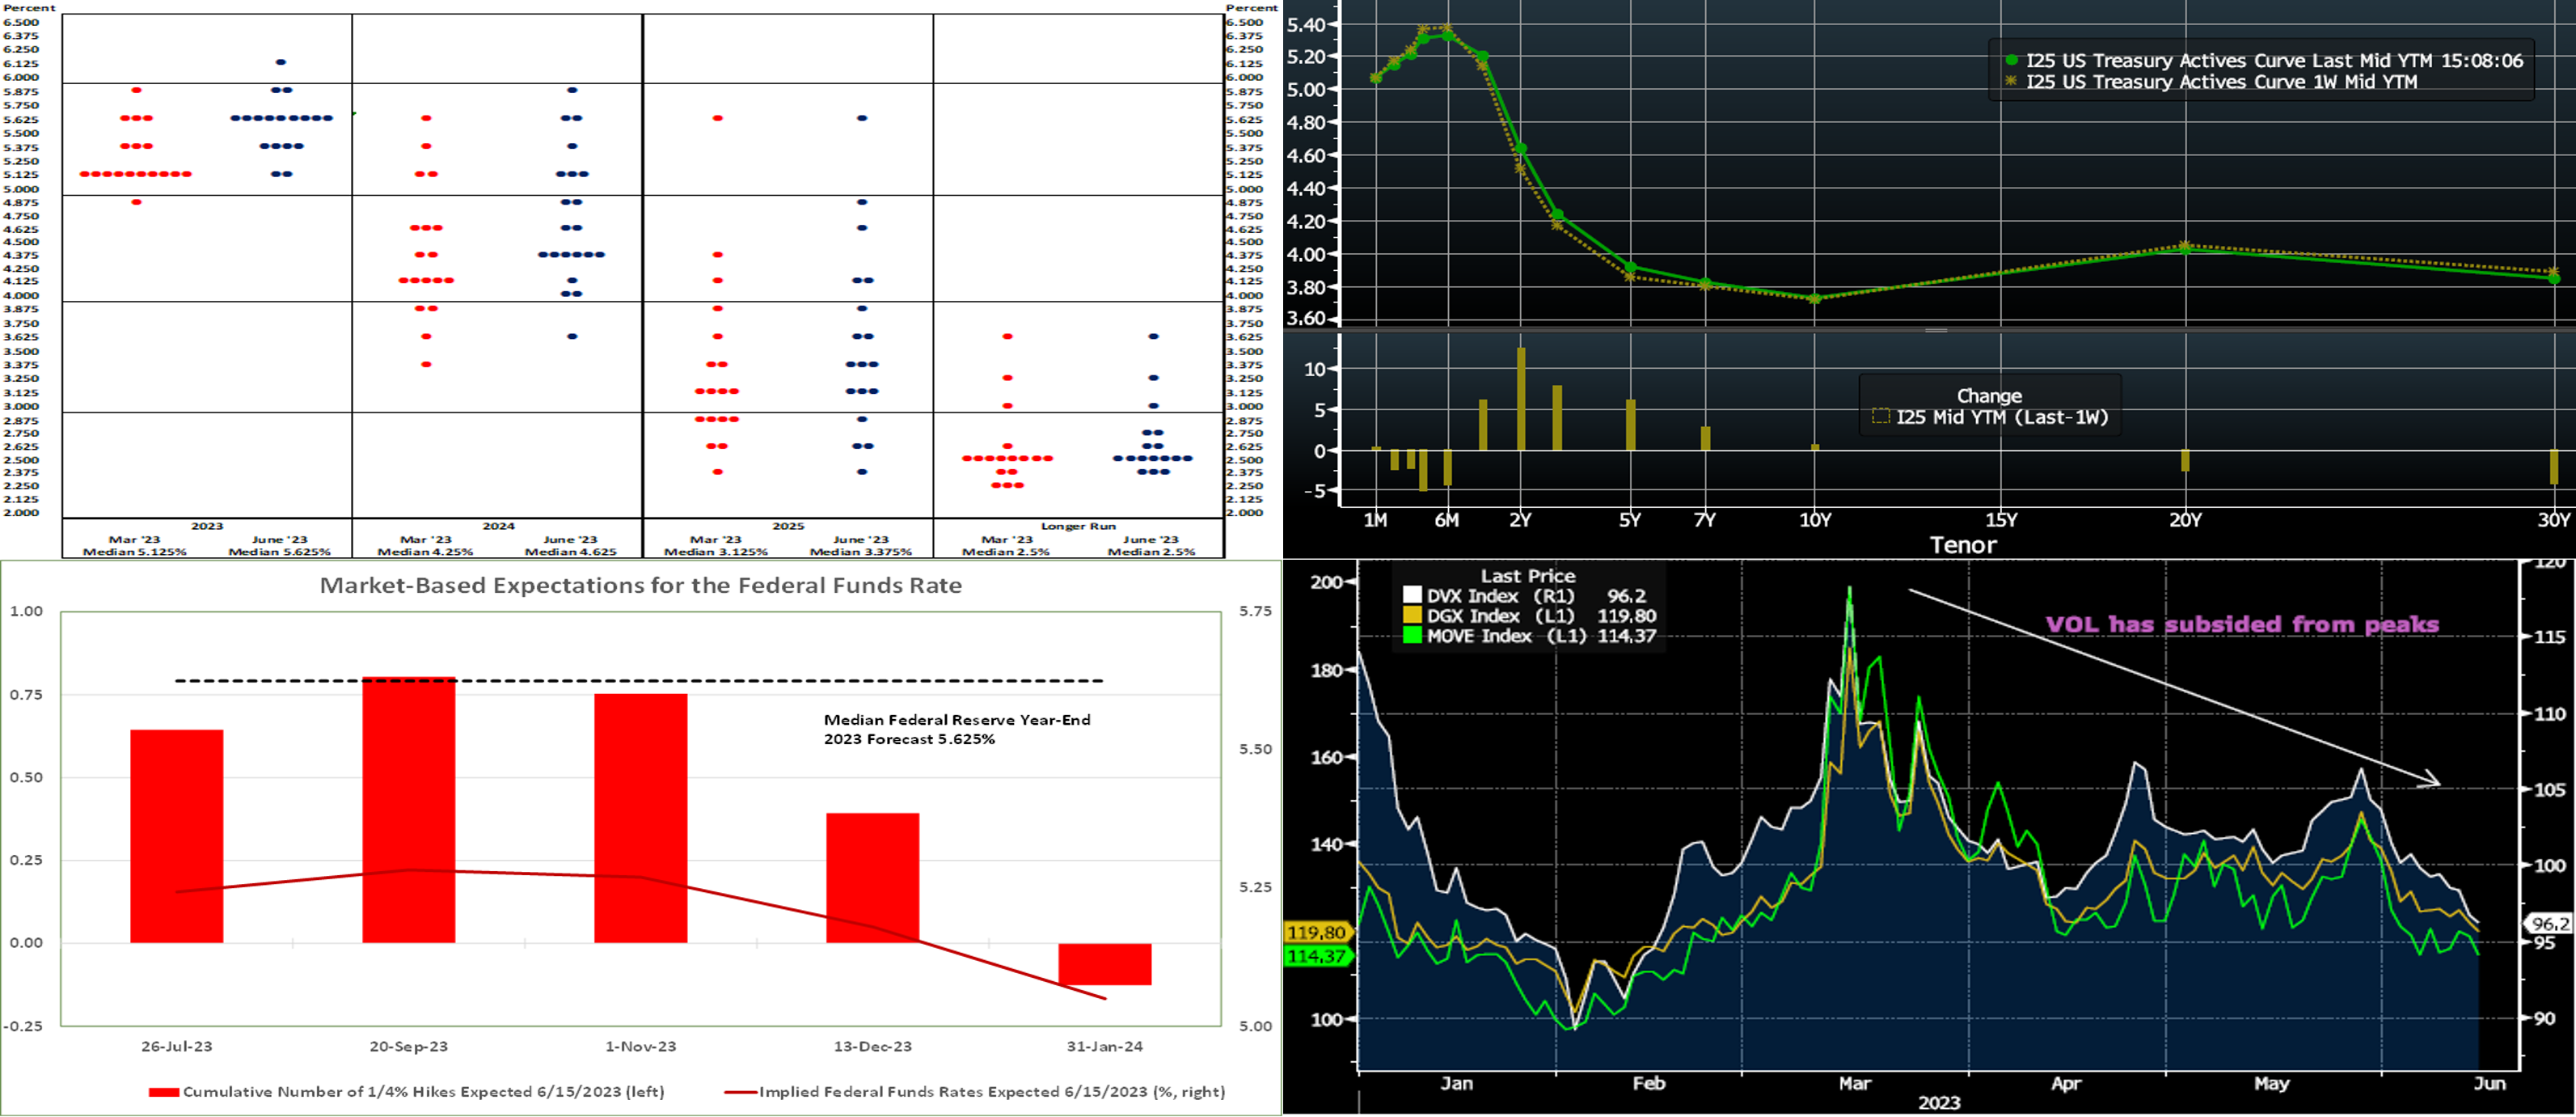
Task: Click the 2Y tenor axis label
Action: [x=1520, y=520]
